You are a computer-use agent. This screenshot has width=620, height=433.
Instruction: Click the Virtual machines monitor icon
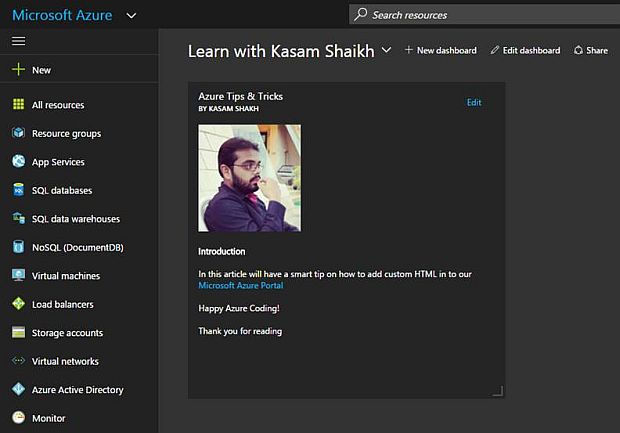(x=18, y=275)
